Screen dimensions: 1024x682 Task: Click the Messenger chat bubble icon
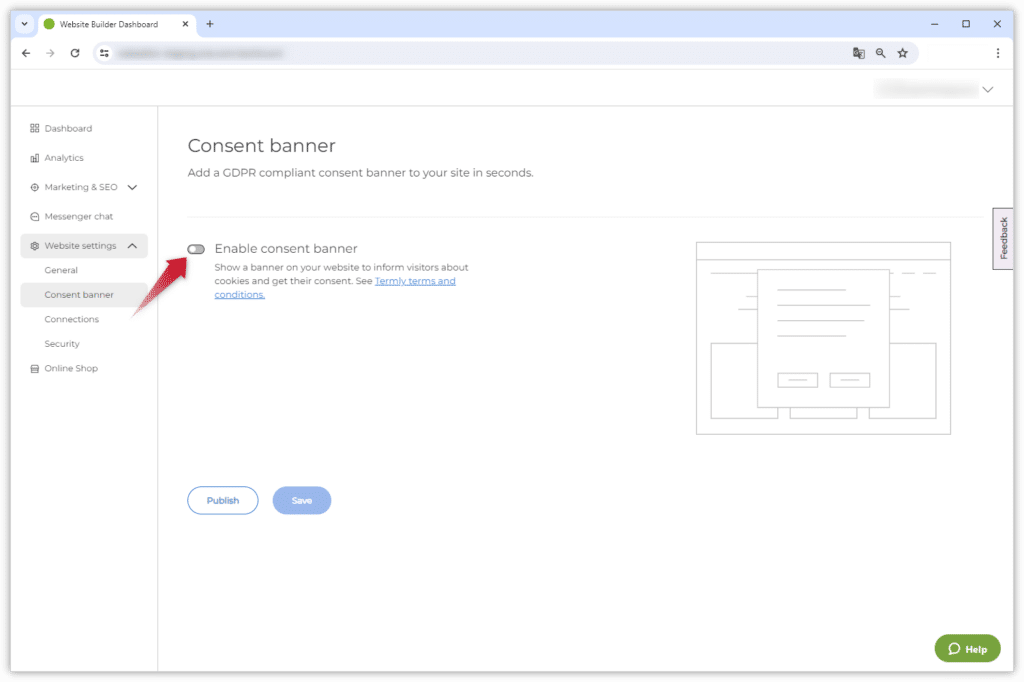pyautogui.click(x=35, y=216)
